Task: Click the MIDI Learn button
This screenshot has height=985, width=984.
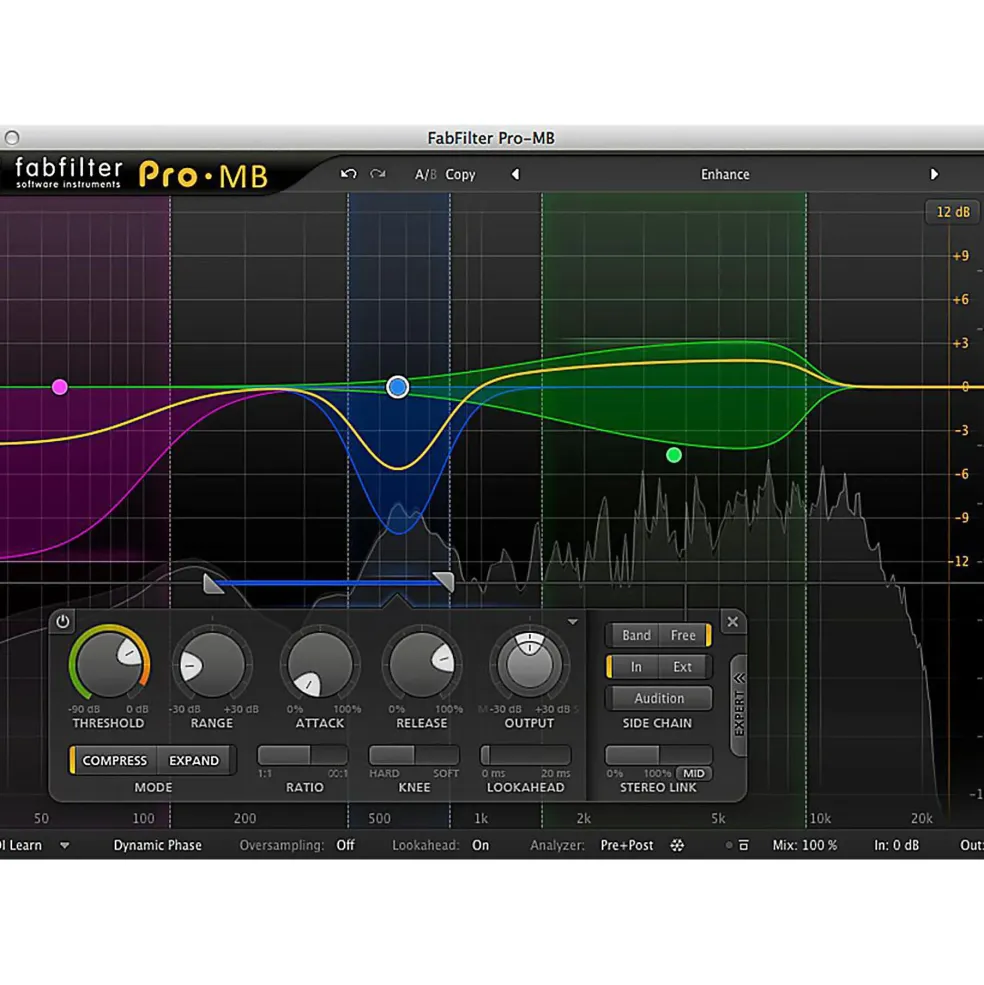Action: tap(21, 846)
